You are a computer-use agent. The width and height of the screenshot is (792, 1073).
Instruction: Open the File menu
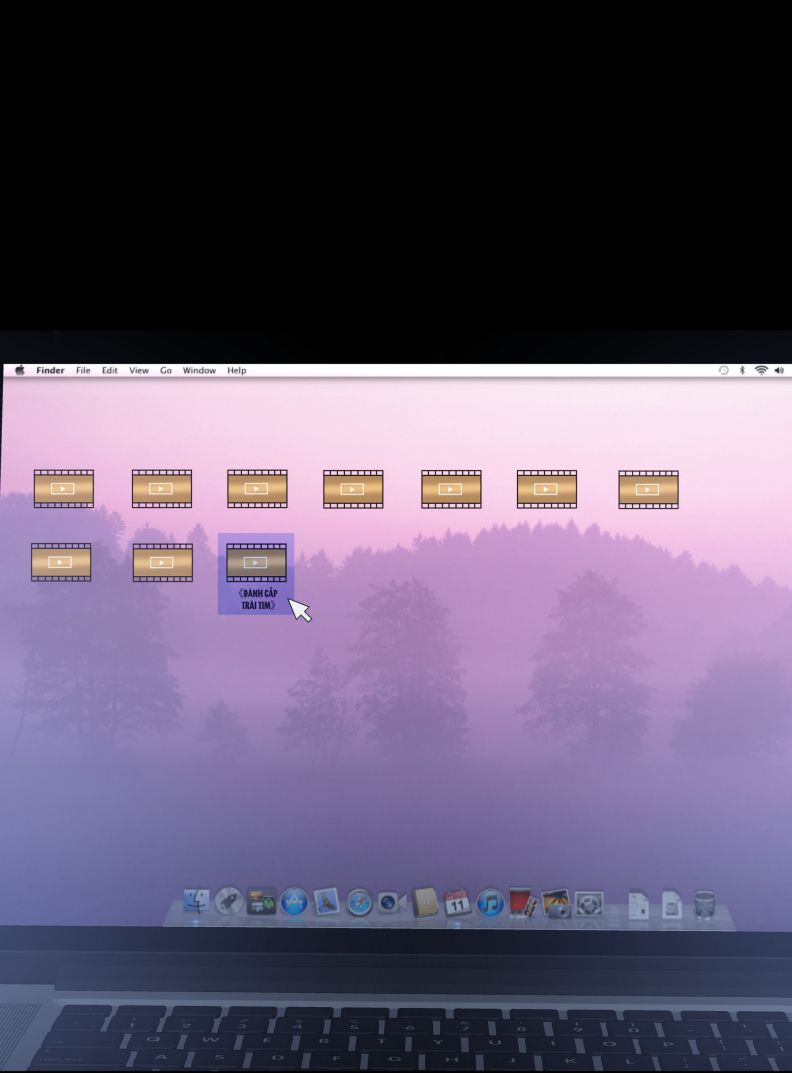pos(83,370)
